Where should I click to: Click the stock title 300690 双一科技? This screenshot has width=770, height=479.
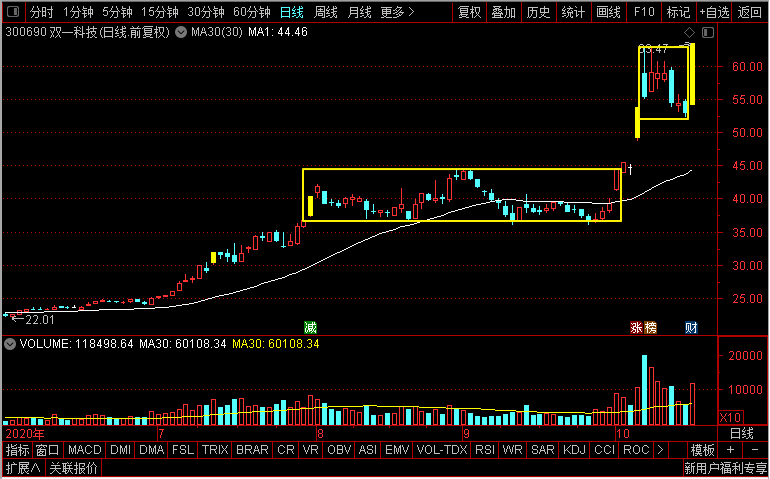(x=51, y=32)
